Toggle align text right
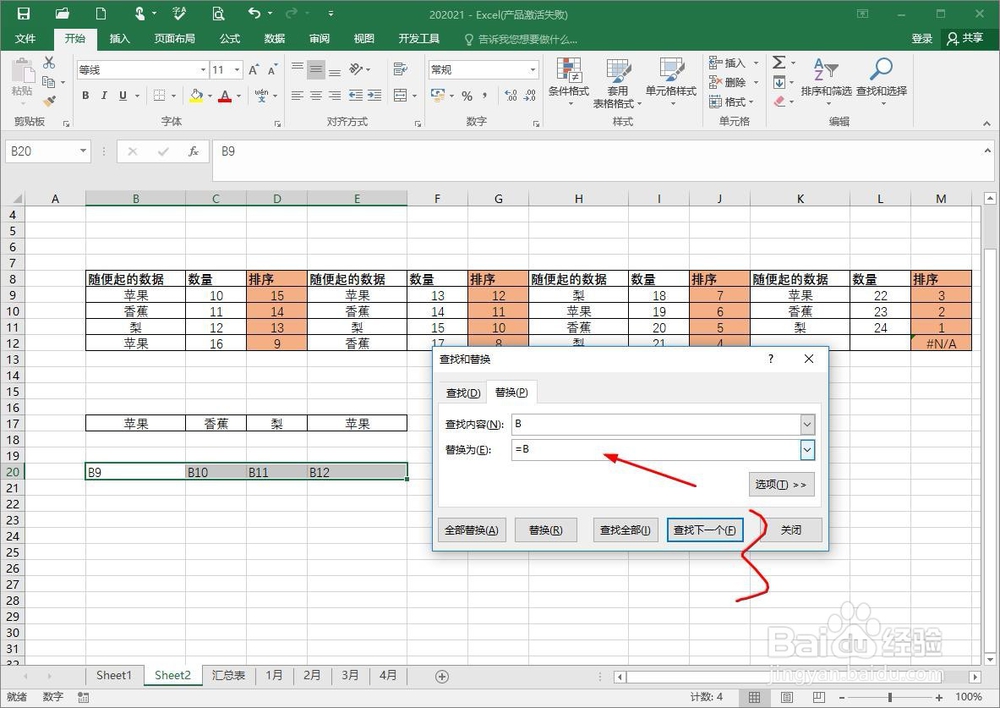 (x=335, y=96)
